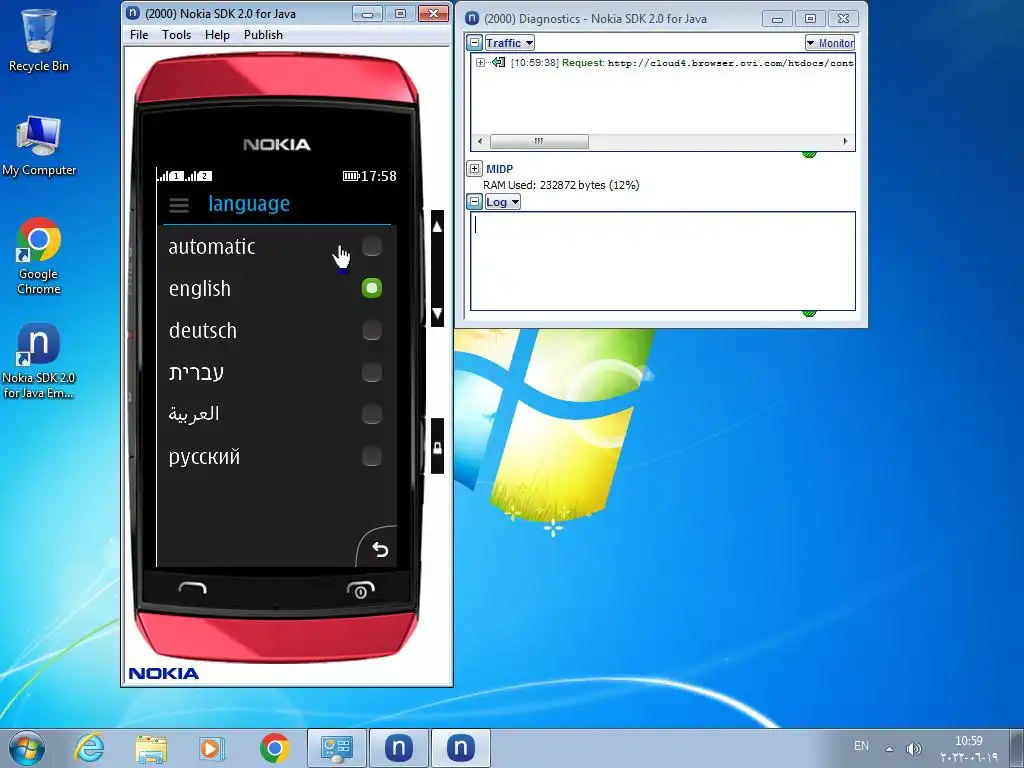
Task: Click the EN language indicator
Action: point(861,746)
